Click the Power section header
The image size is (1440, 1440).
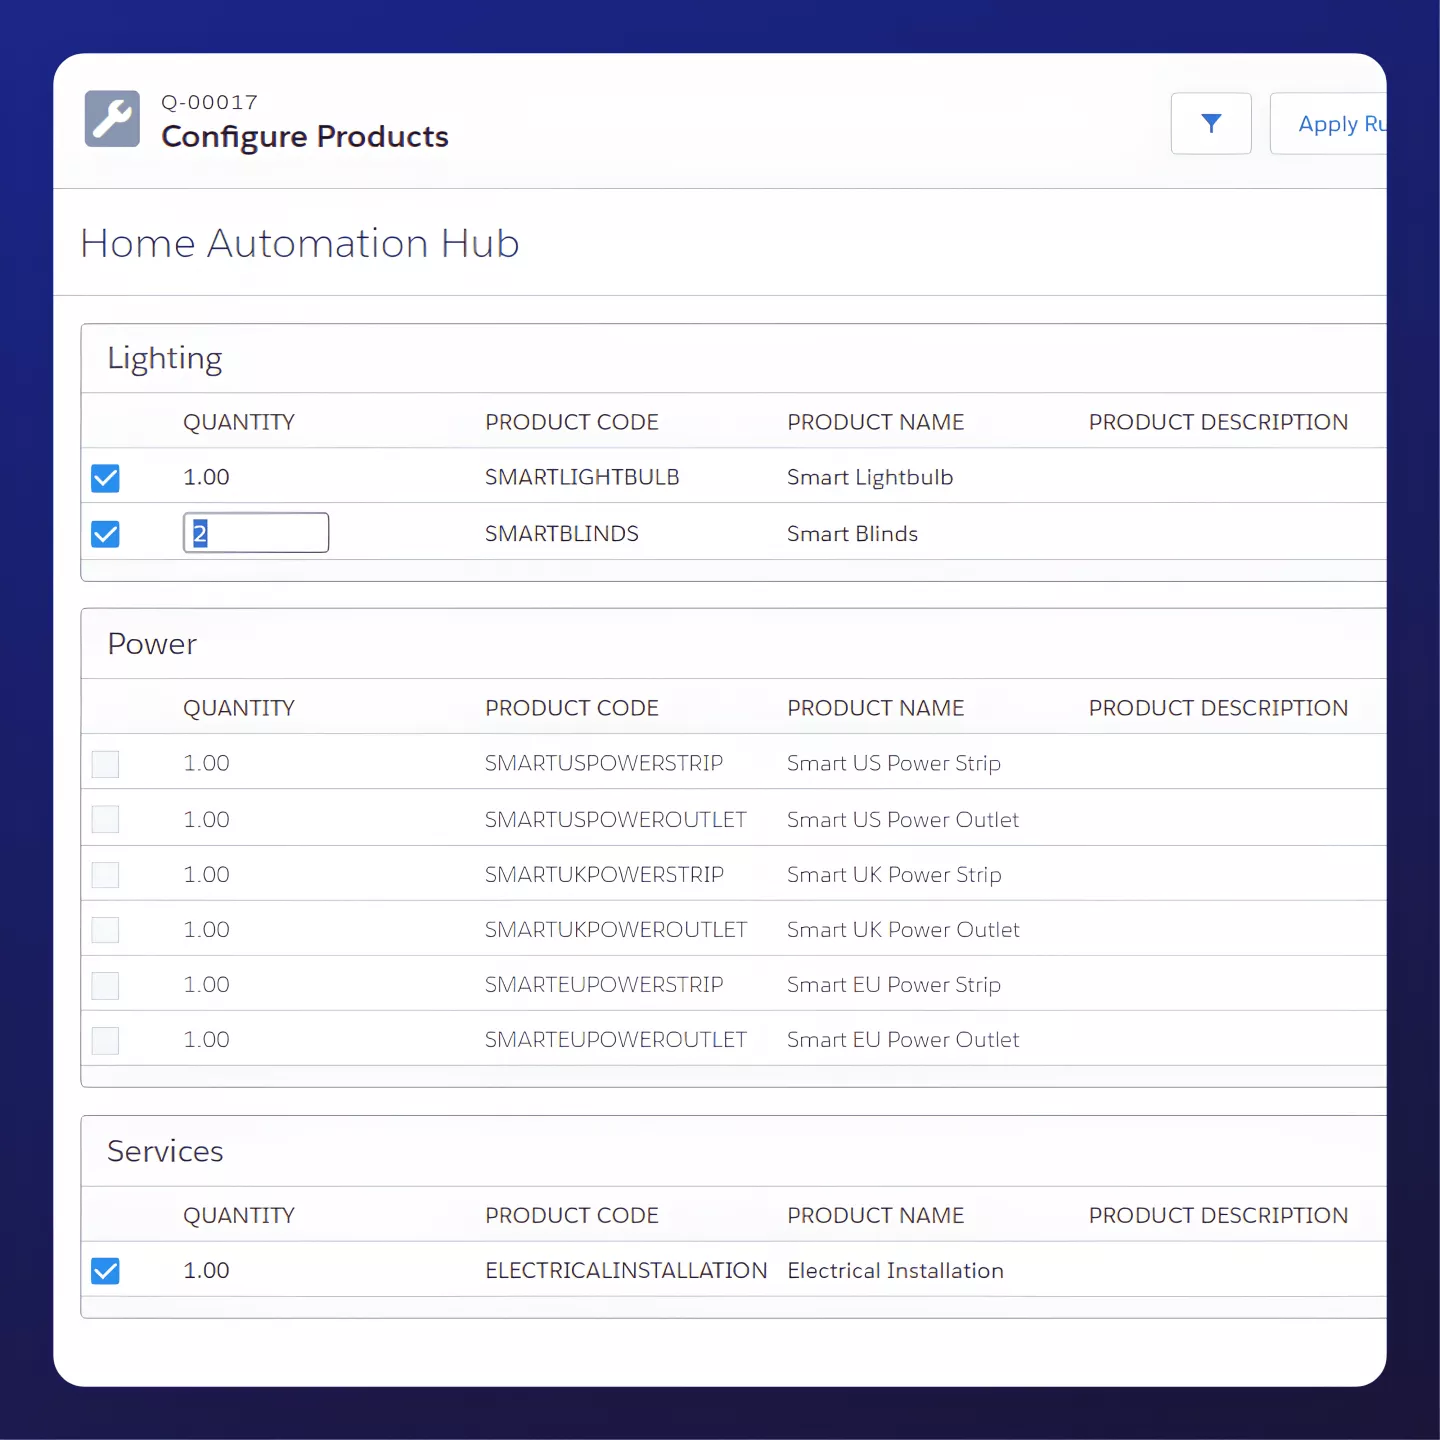151,644
